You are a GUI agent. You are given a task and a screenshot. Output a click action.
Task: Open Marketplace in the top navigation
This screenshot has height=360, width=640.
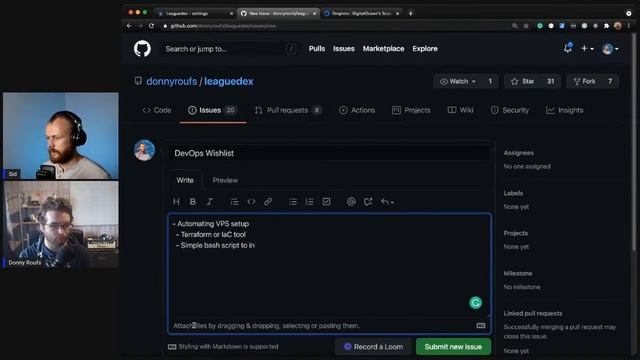tap(383, 49)
